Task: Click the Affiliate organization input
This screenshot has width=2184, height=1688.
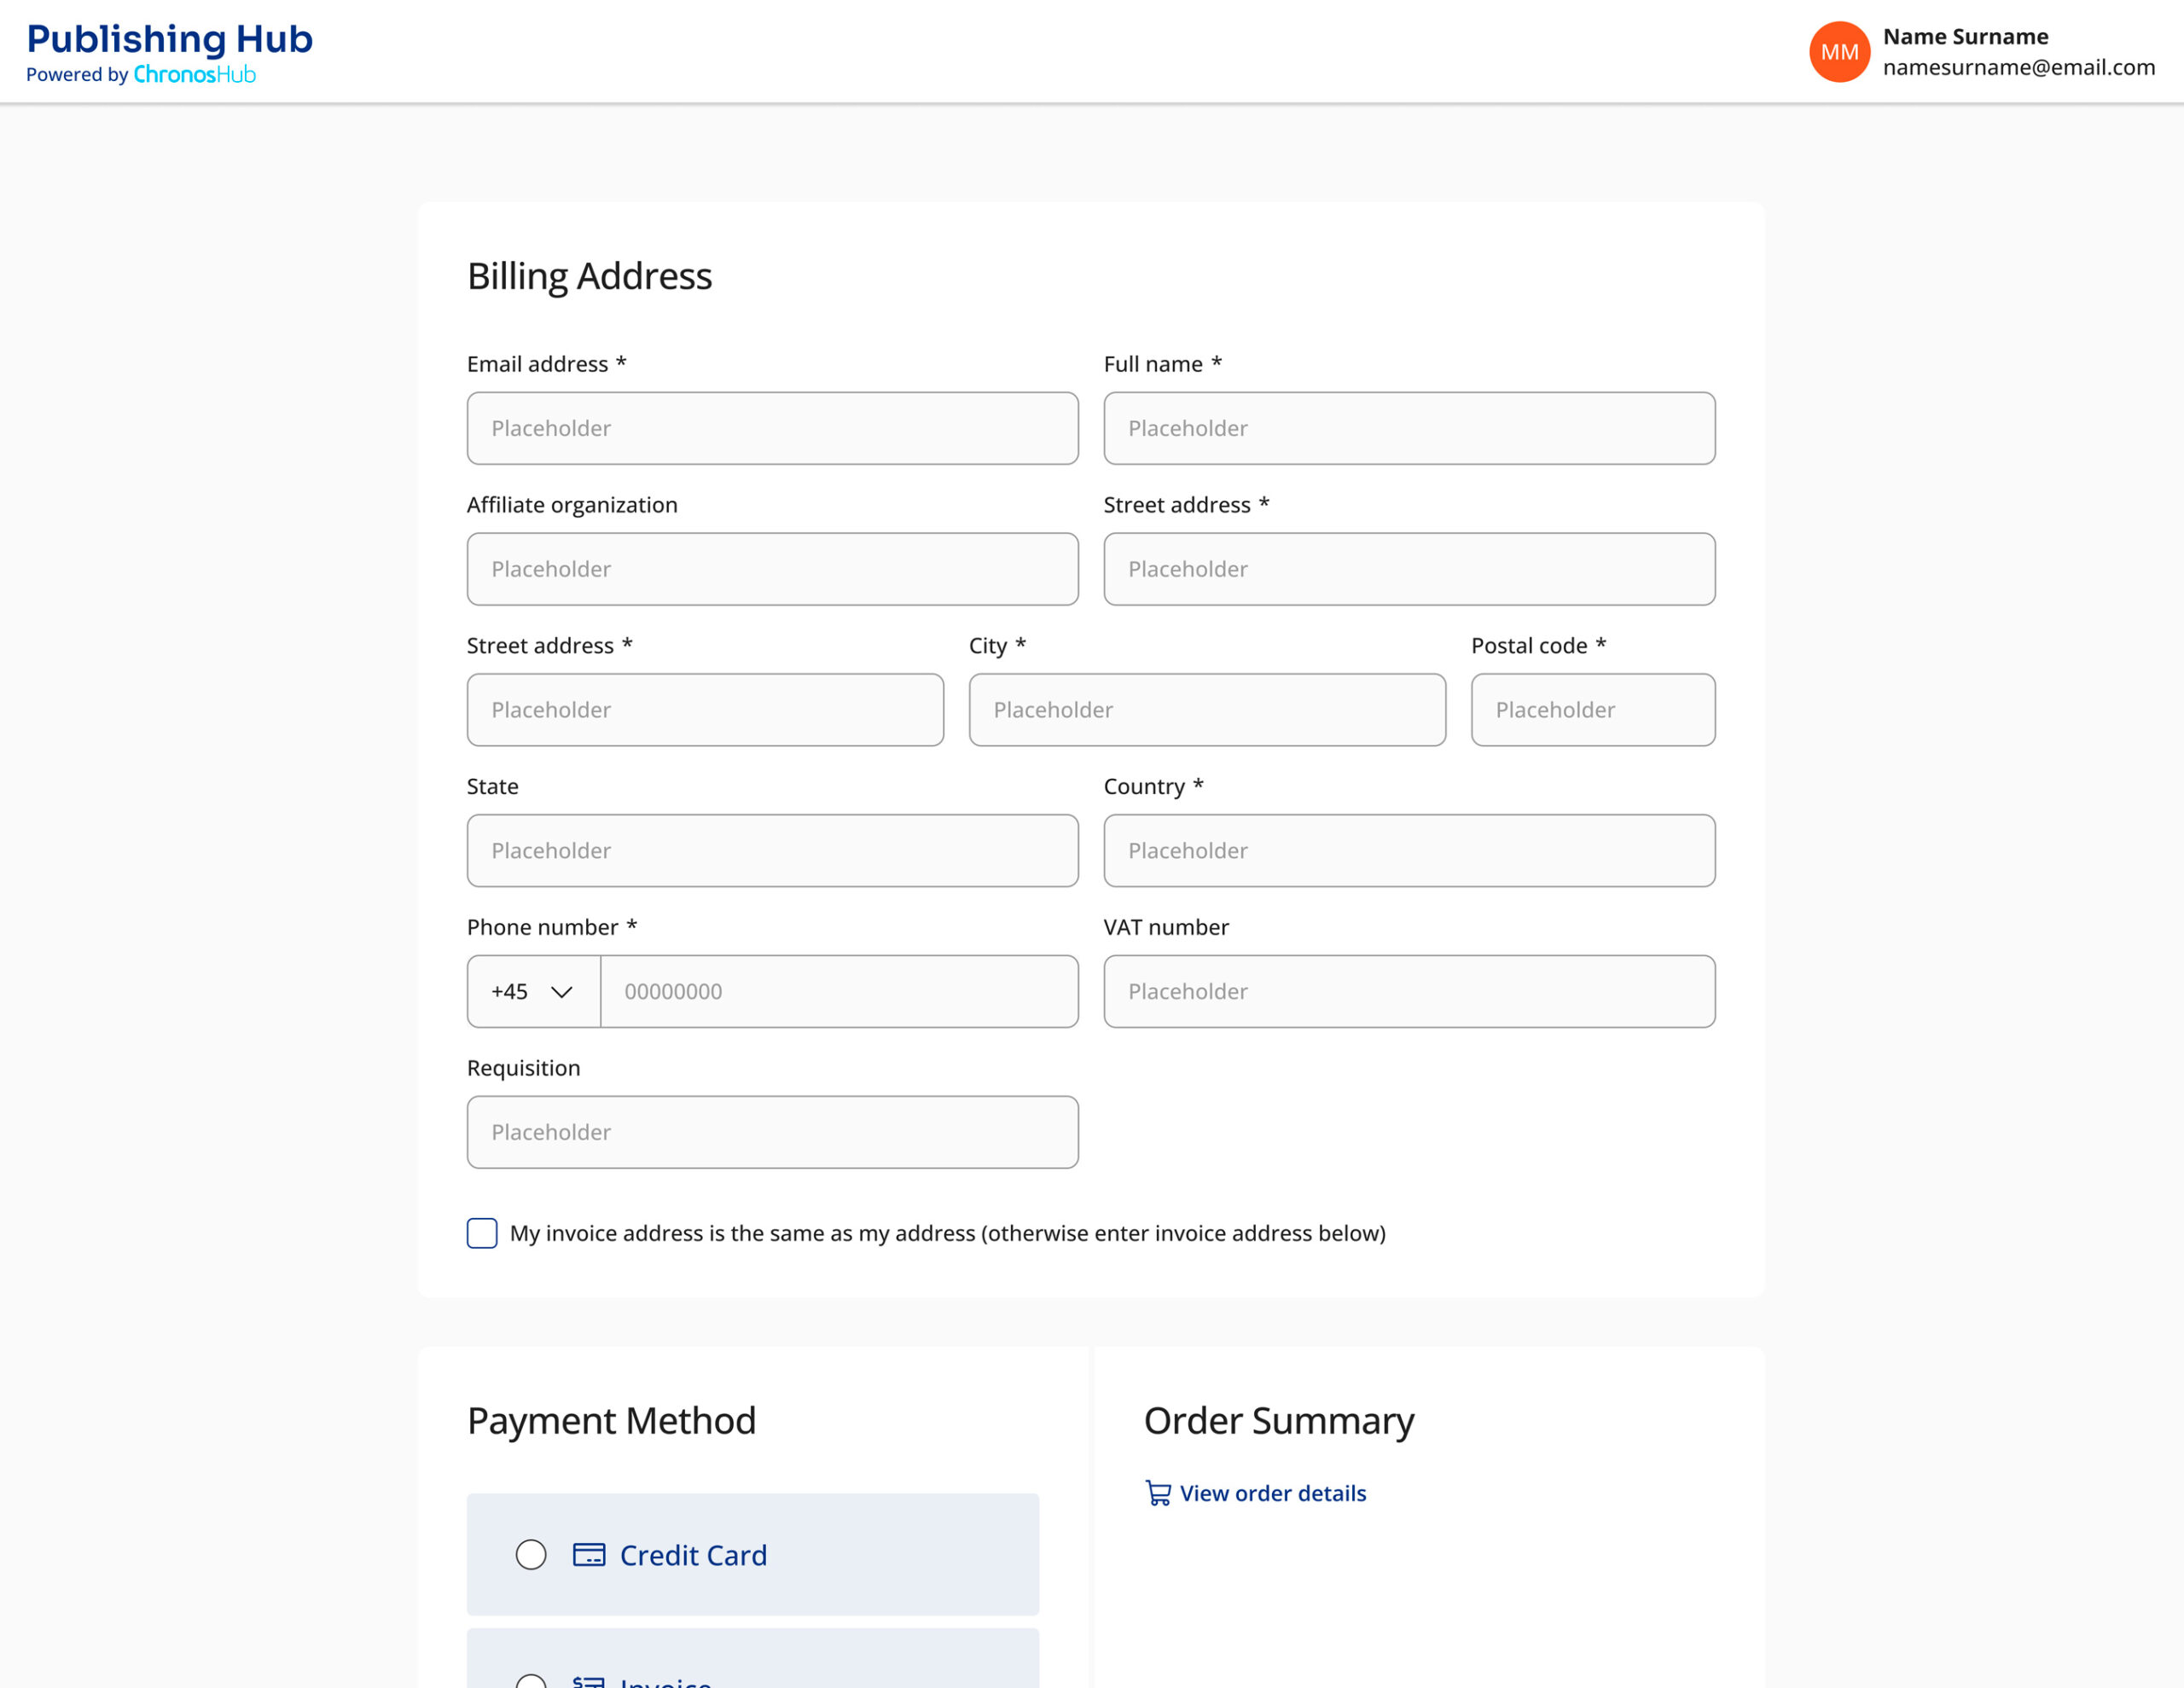Action: tap(772, 569)
